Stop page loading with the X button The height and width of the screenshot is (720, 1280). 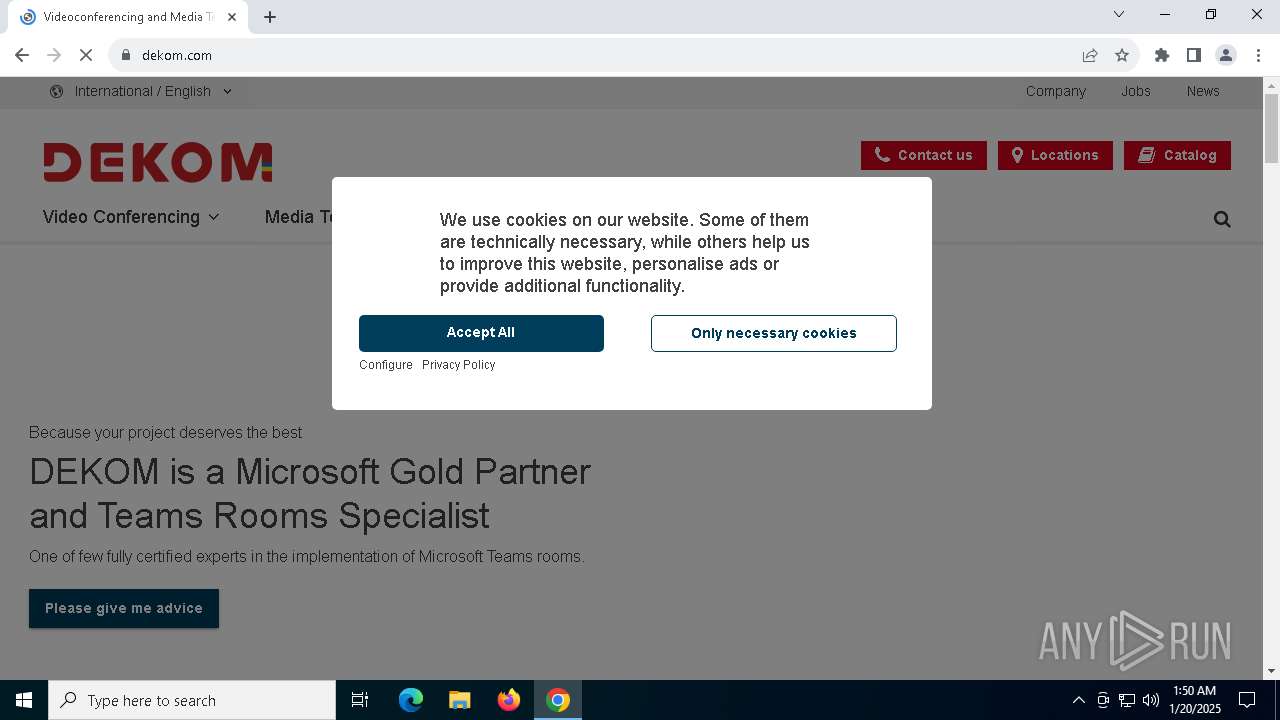click(86, 55)
